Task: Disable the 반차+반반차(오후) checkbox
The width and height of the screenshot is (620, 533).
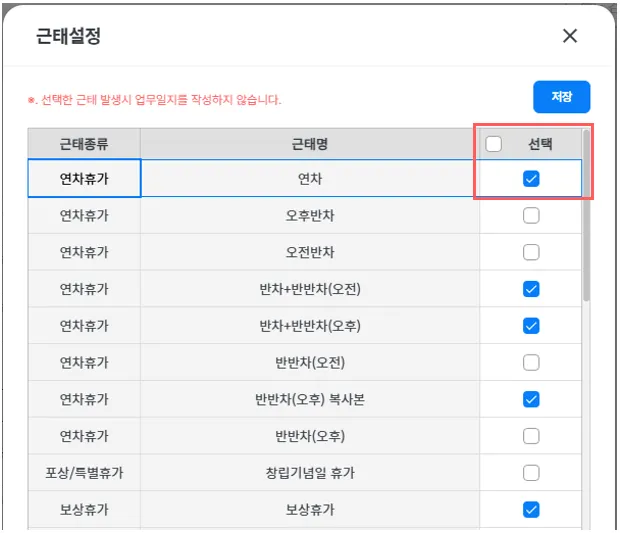Action: (x=531, y=325)
